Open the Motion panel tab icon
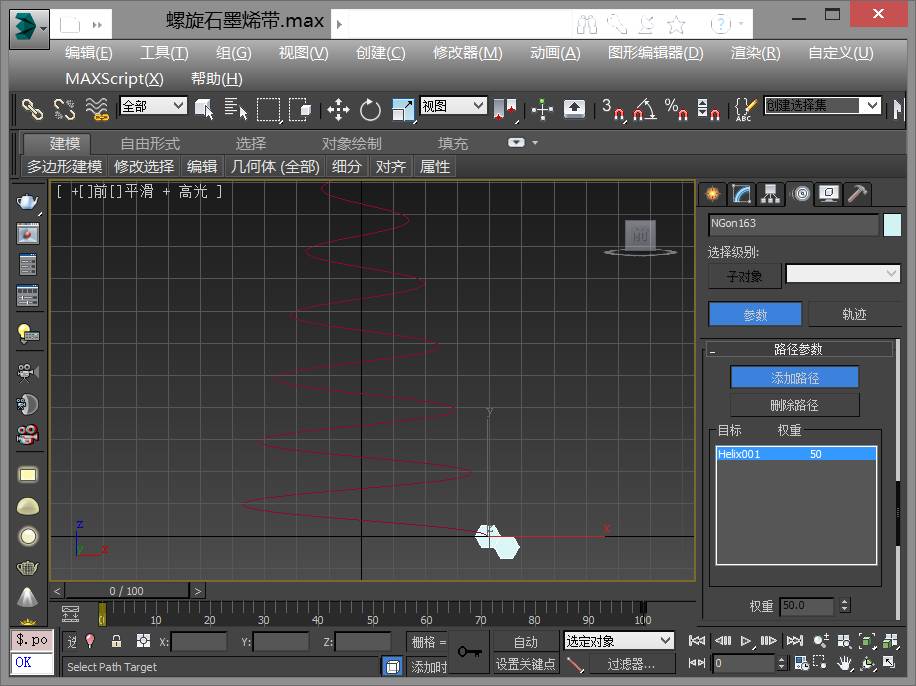Screen dimensions: 916x686 coord(800,194)
